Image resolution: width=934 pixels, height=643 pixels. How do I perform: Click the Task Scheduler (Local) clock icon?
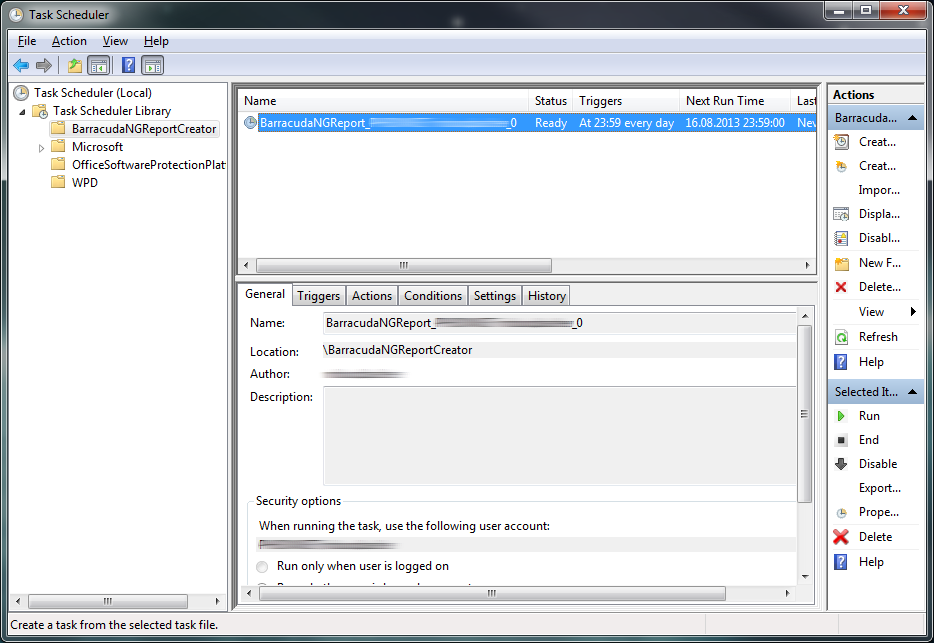coord(21,93)
